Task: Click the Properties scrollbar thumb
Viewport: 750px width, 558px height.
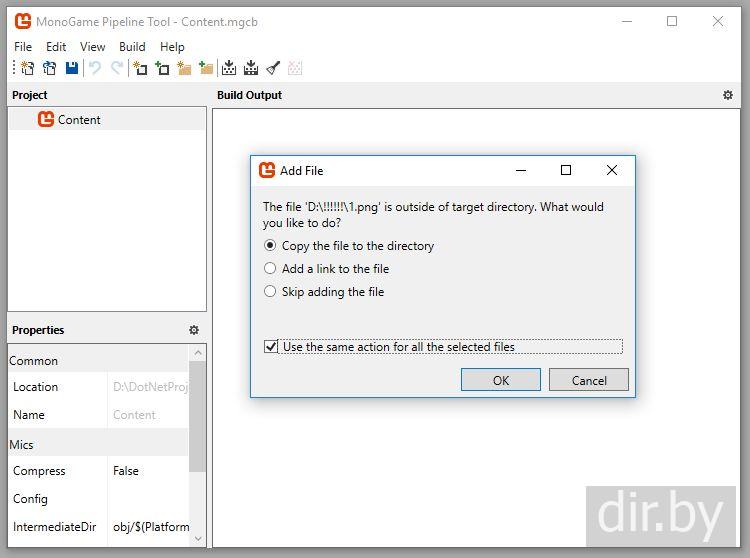Action: coord(198,416)
